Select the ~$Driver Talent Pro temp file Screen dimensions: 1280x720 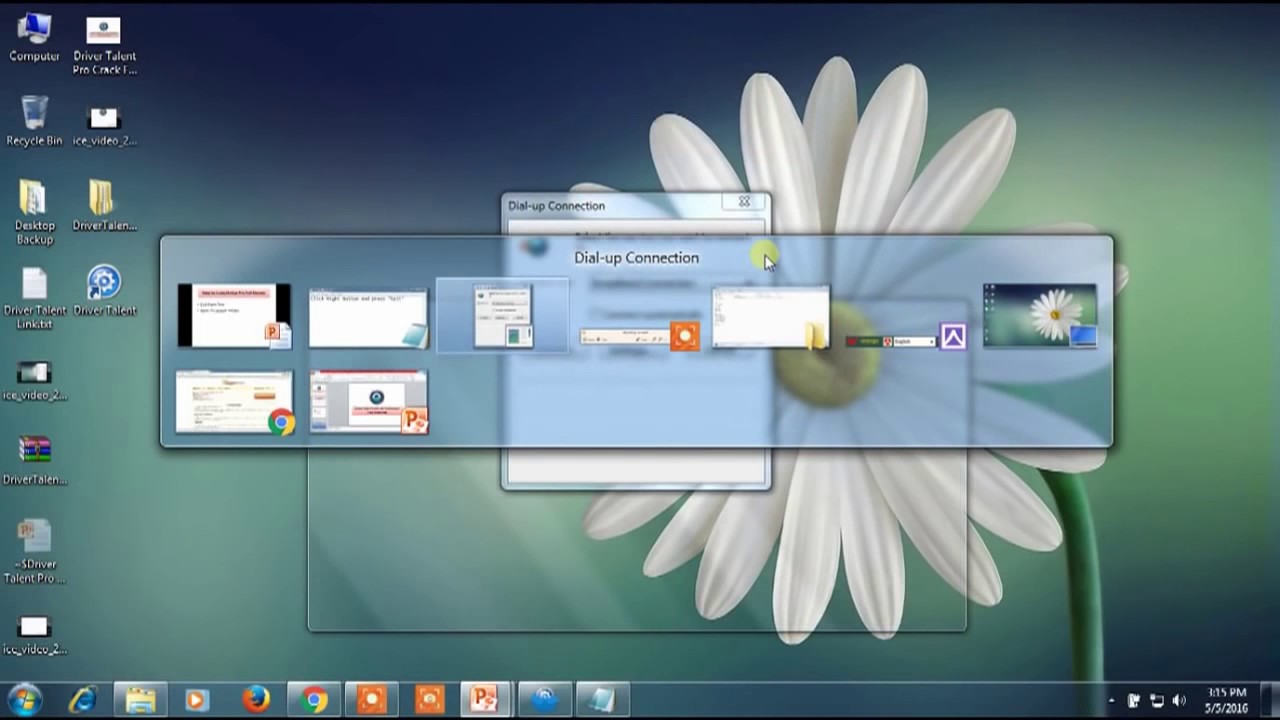[x=34, y=551]
